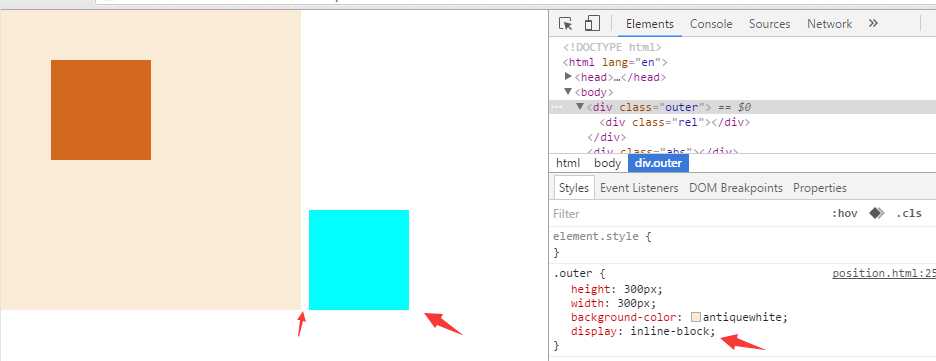Show more DevTools tabs chevron
The width and height of the screenshot is (936, 361).
[873, 23]
